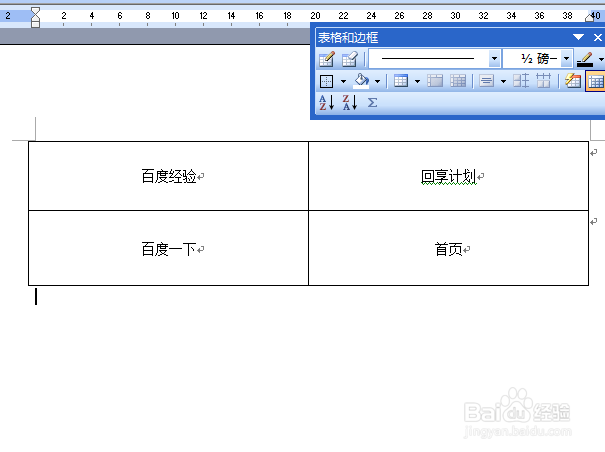Screen dimensions: 605x452
Task: Open the ½ 磅 line weight dropdown
Action: (566, 59)
